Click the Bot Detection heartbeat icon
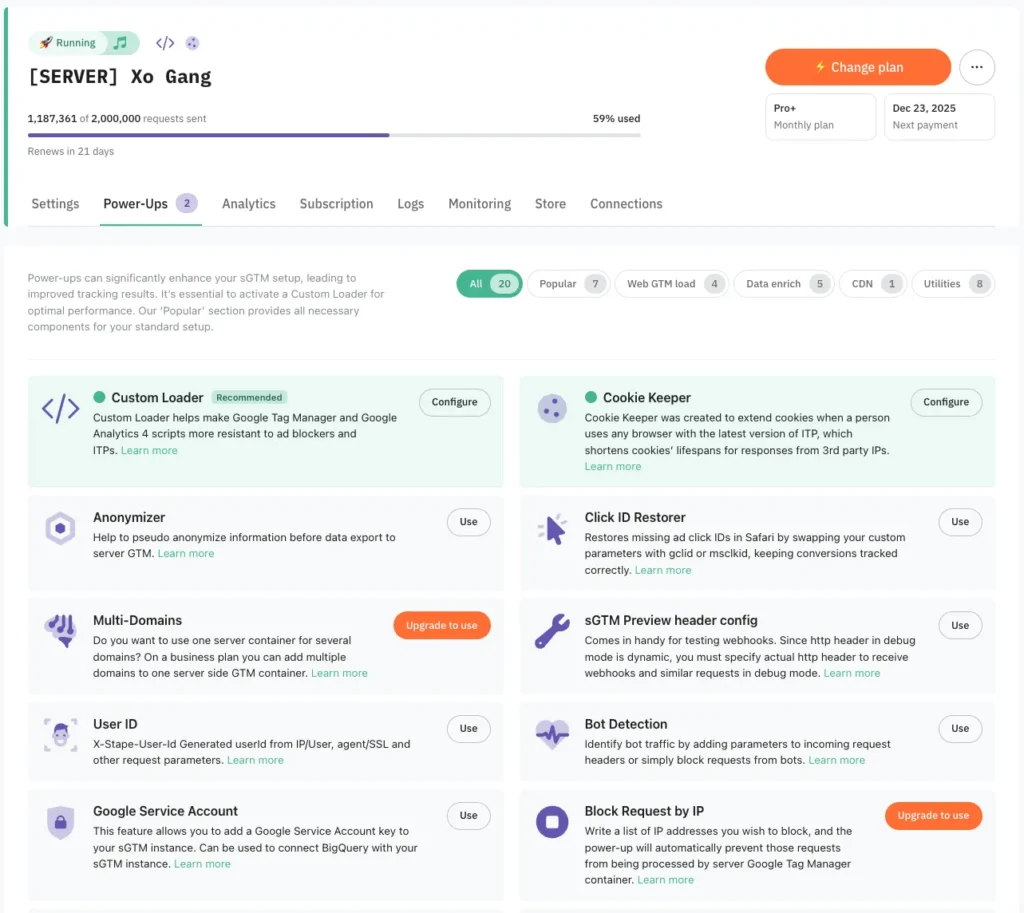Image resolution: width=1024 pixels, height=913 pixels. [552, 735]
